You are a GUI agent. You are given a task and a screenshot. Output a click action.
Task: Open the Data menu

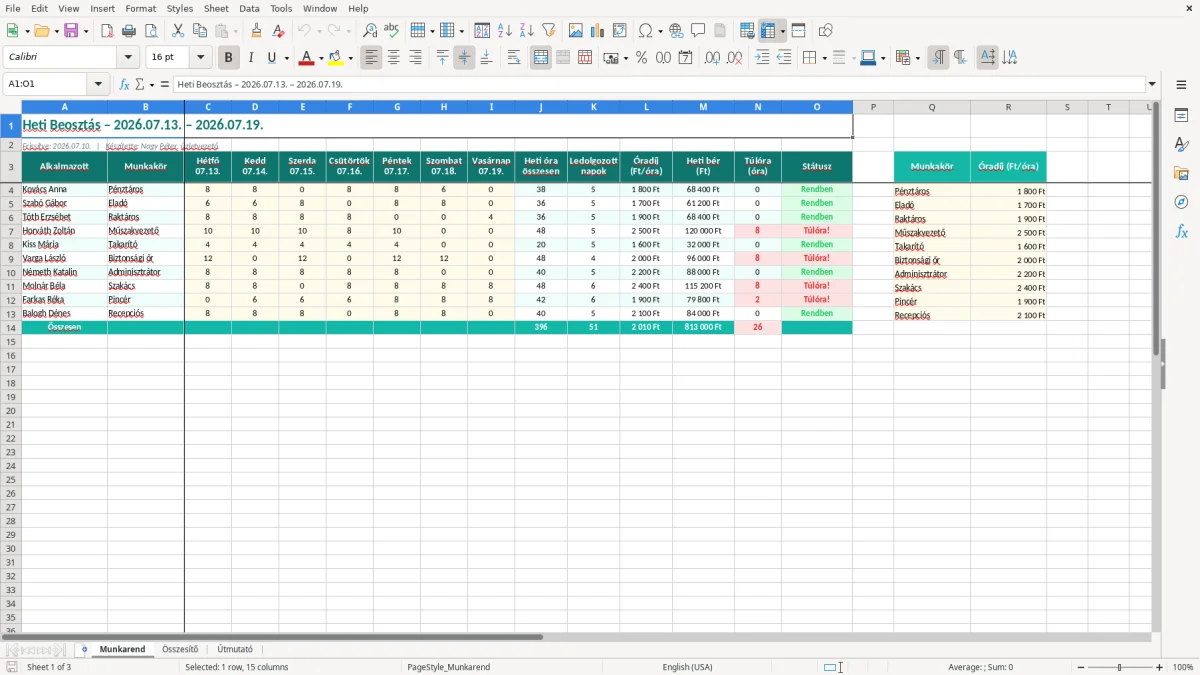click(x=249, y=8)
